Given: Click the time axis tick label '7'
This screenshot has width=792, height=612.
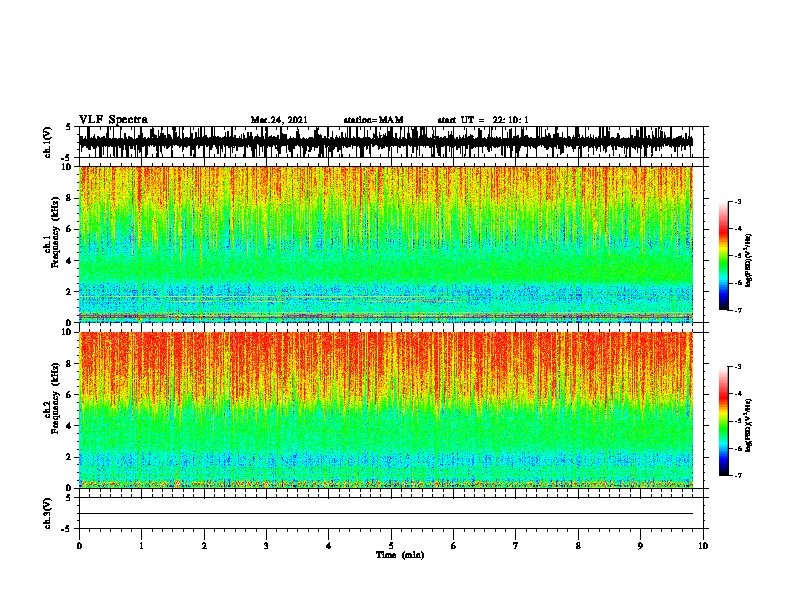Looking at the screenshot, I should pyautogui.click(x=516, y=546).
